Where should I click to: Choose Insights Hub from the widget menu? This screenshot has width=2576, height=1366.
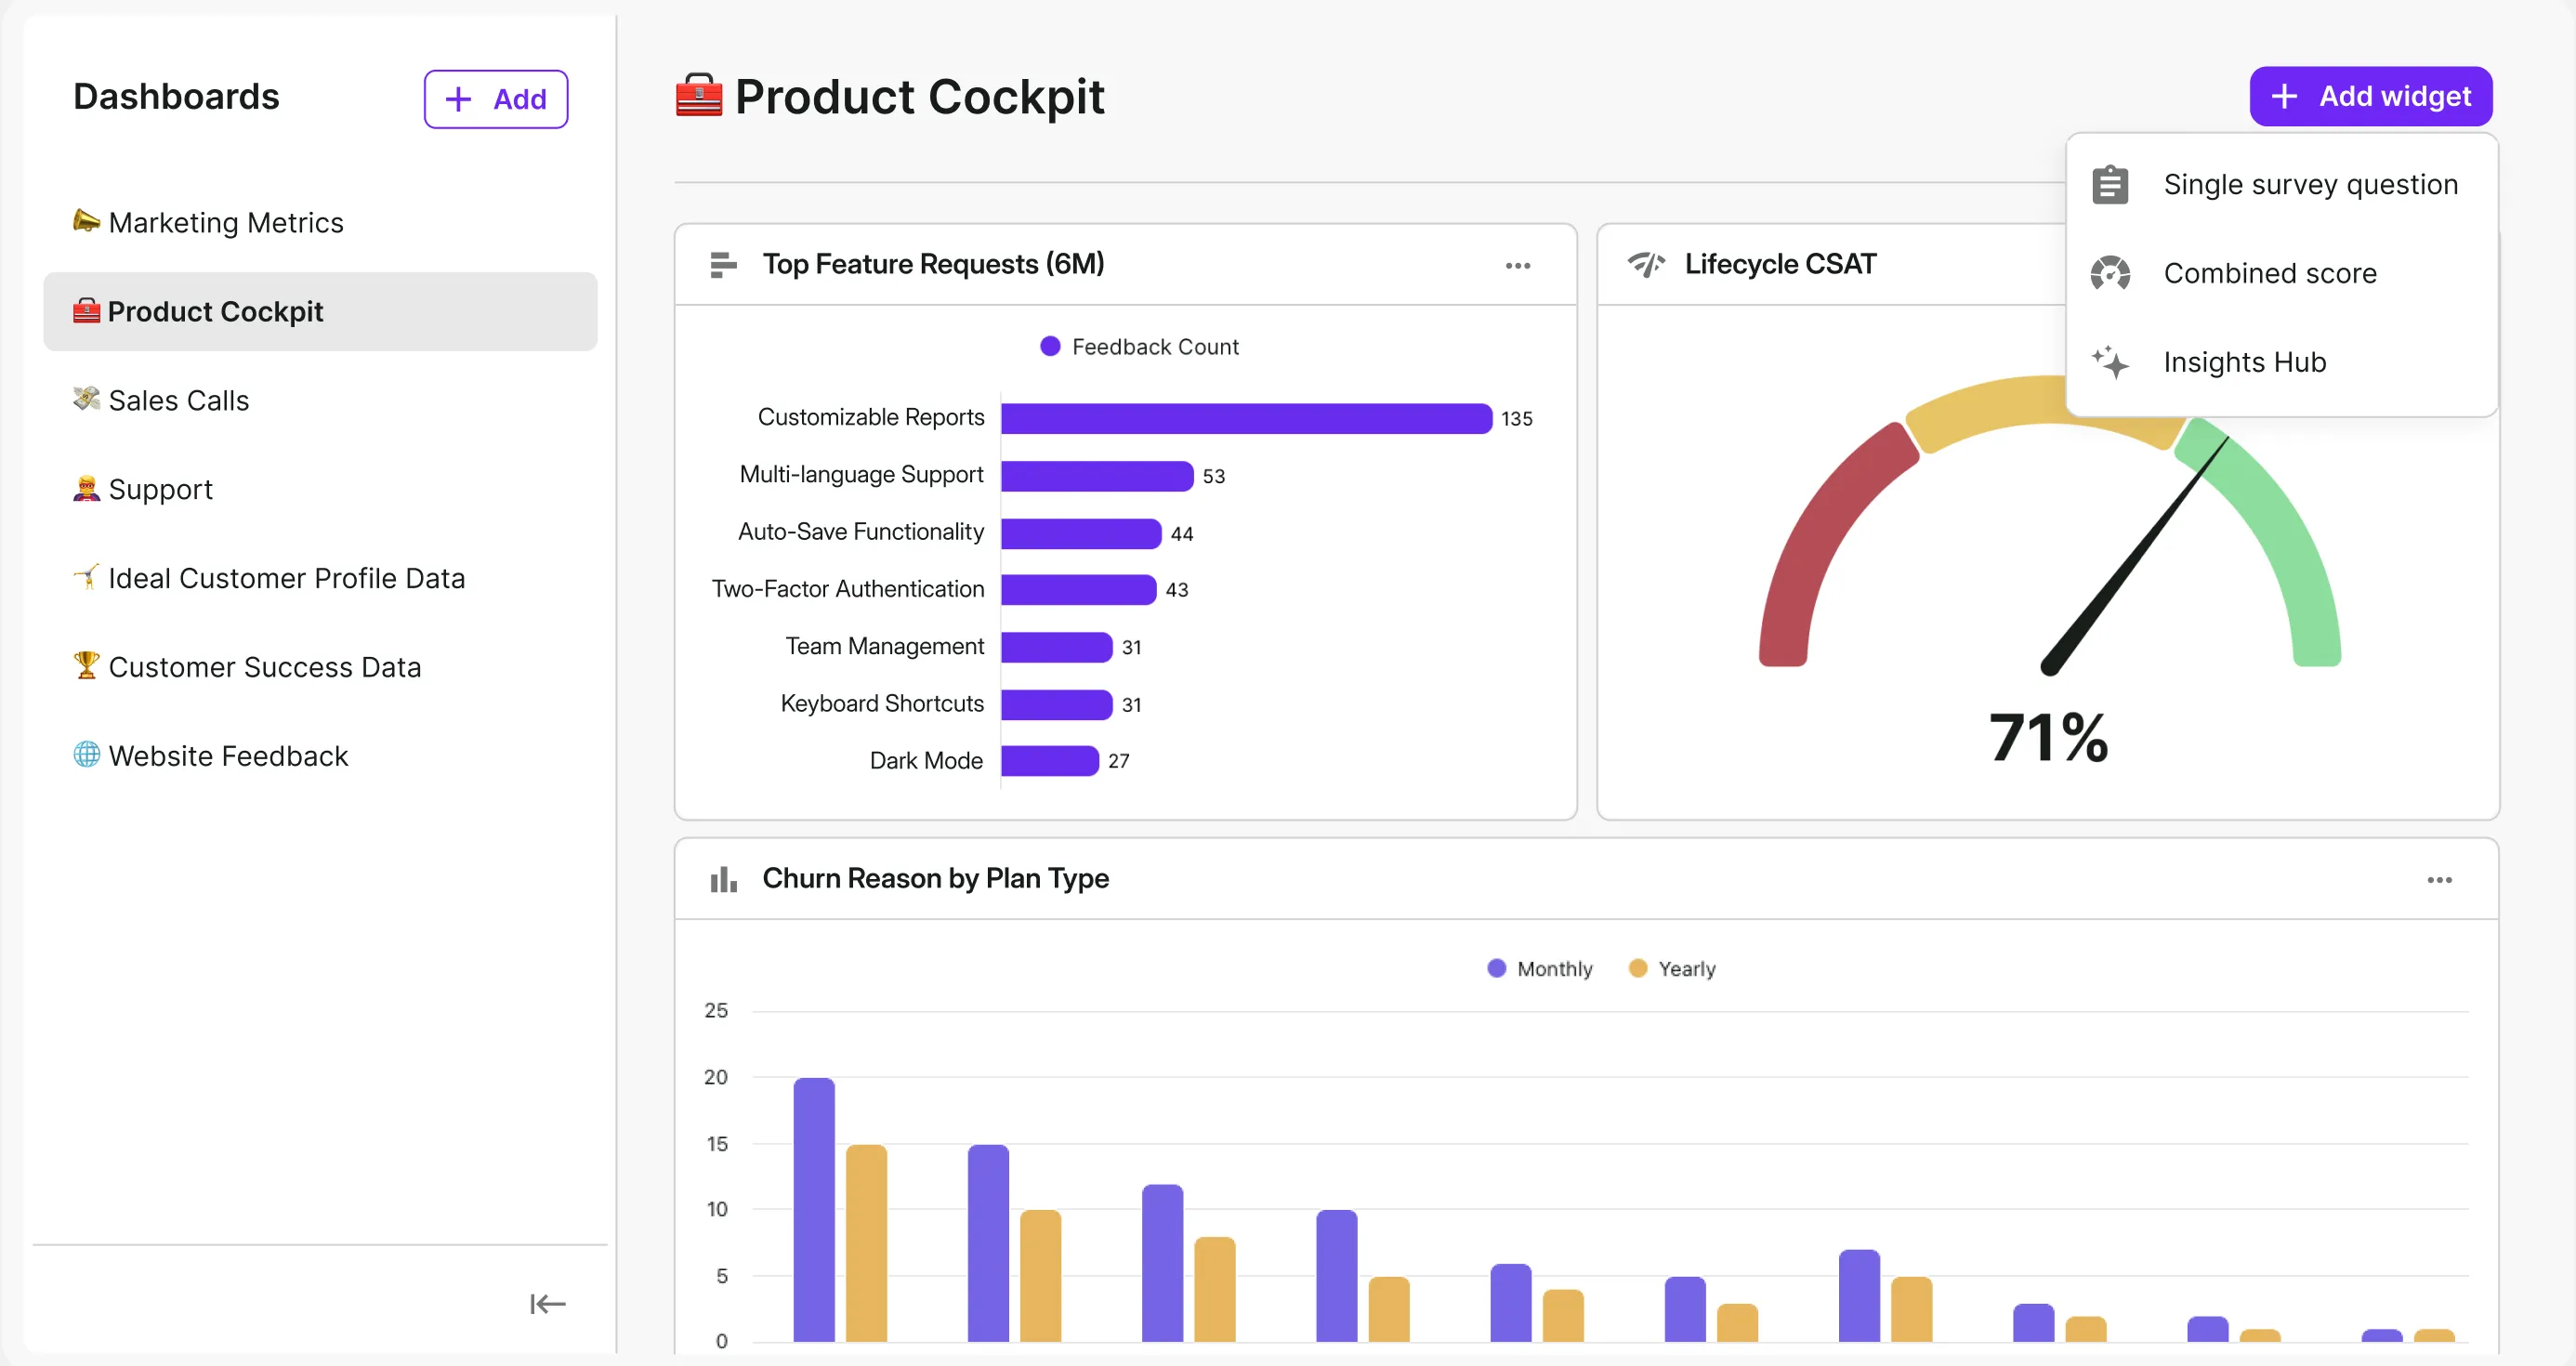point(2245,362)
